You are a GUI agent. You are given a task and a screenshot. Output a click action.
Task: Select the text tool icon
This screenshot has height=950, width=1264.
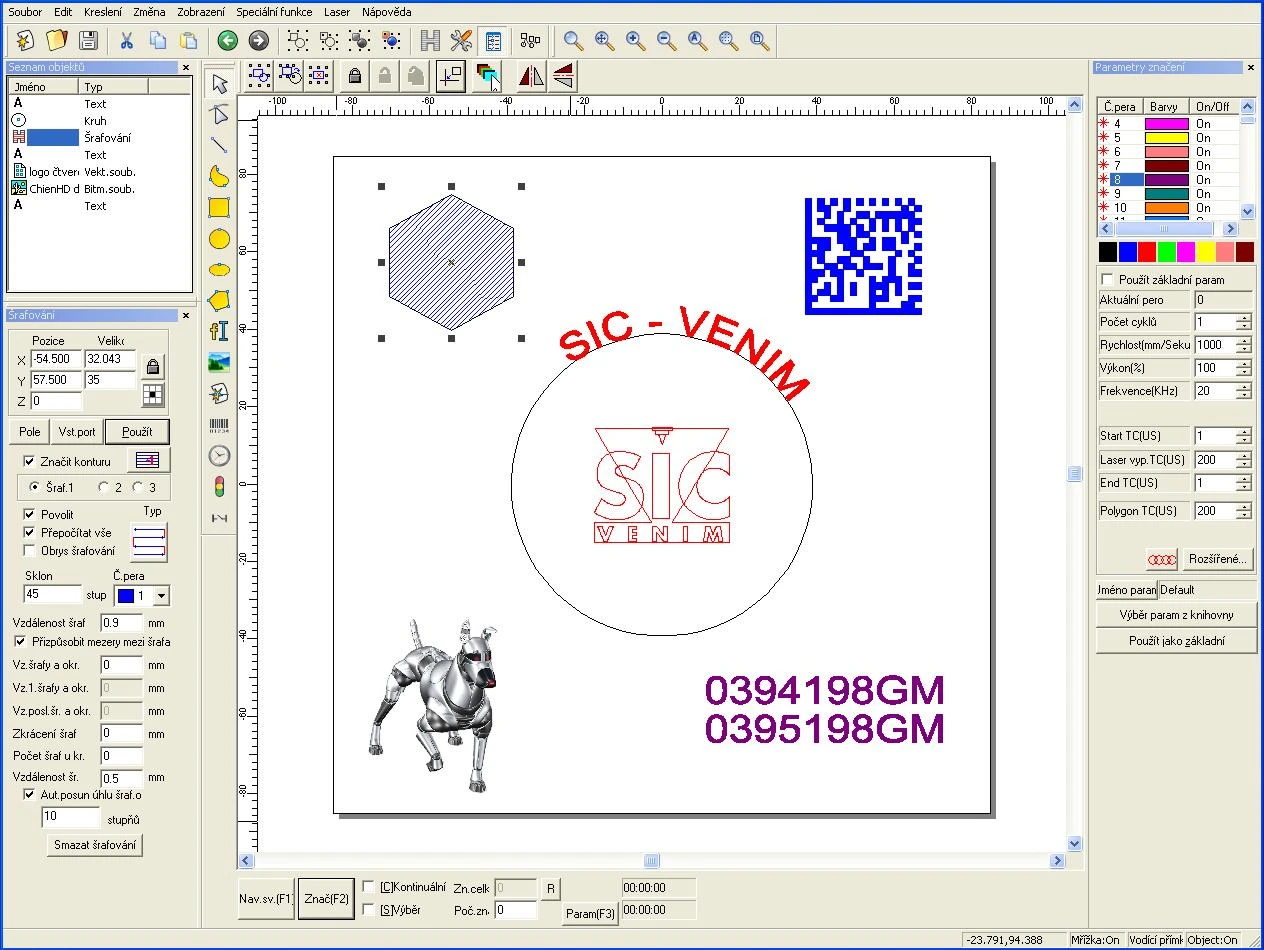click(219, 331)
